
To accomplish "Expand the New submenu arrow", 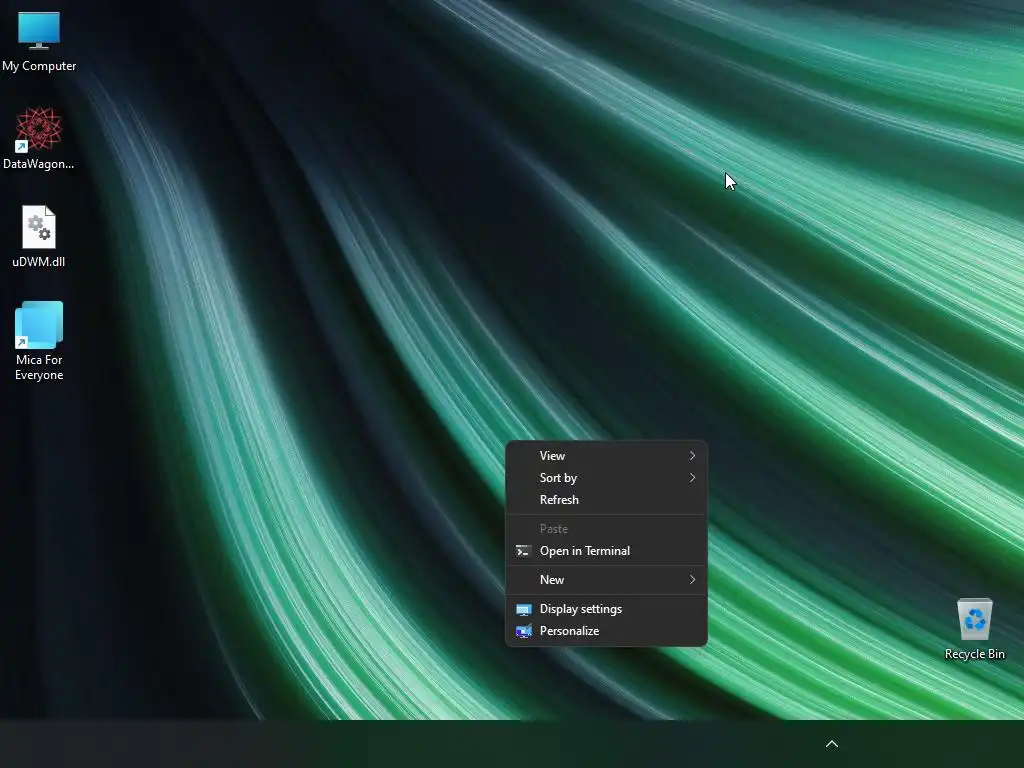I will 692,580.
